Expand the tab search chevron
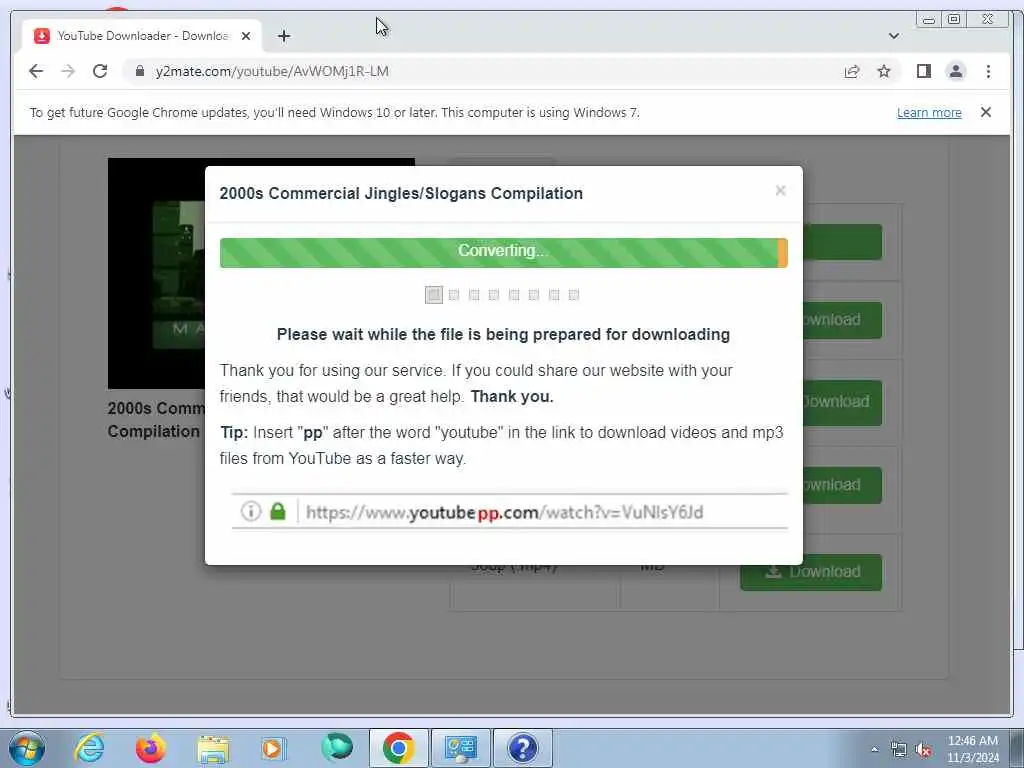Image resolution: width=1024 pixels, height=768 pixels. coord(893,36)
